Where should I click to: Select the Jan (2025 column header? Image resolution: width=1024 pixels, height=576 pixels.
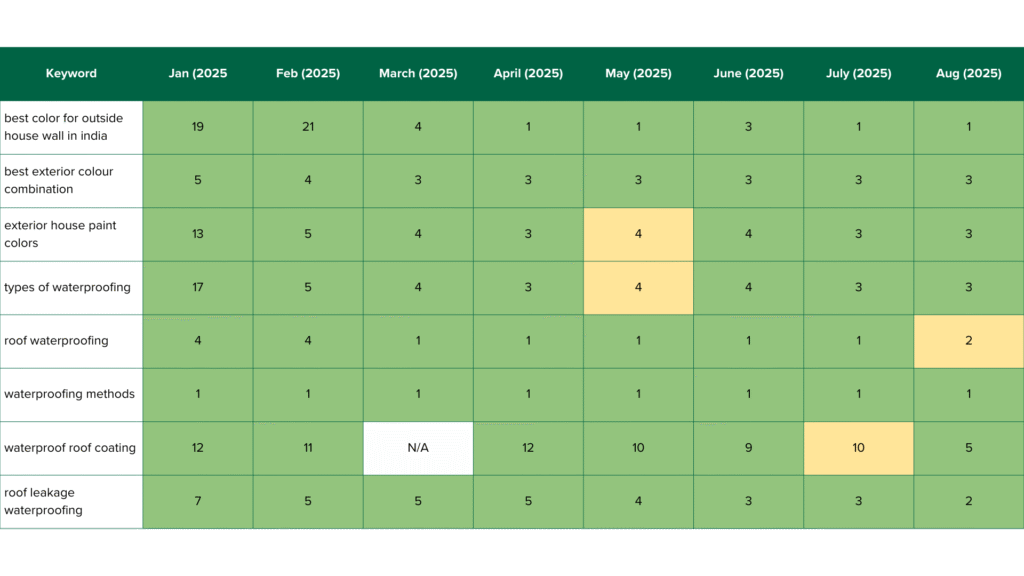197,74
